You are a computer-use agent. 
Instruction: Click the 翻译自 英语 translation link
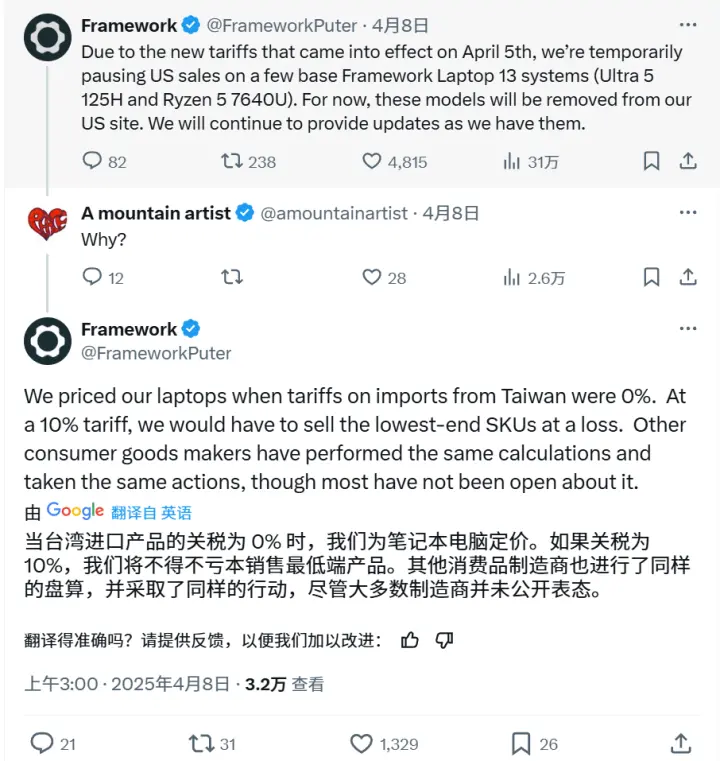pyautogui.click(x=151, y=512)
